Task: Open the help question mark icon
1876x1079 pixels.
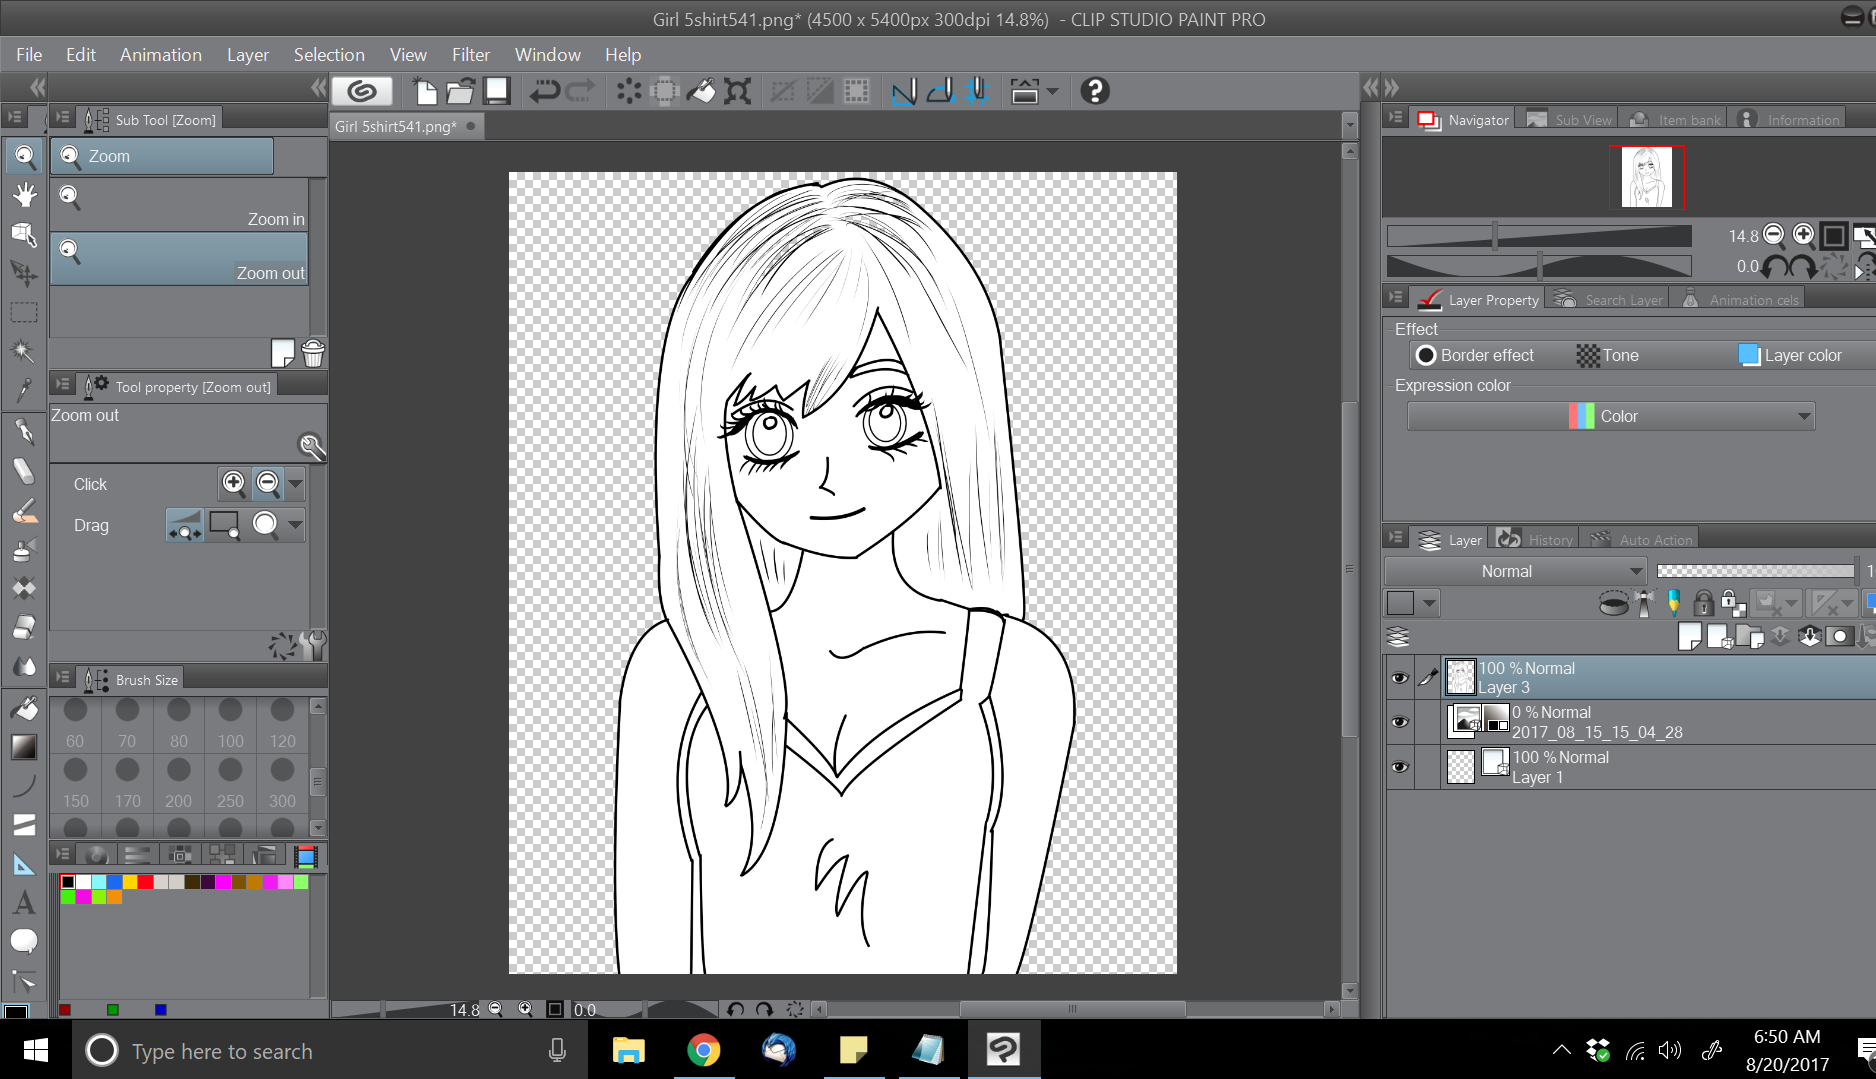Action: [x=1095, y=92]
